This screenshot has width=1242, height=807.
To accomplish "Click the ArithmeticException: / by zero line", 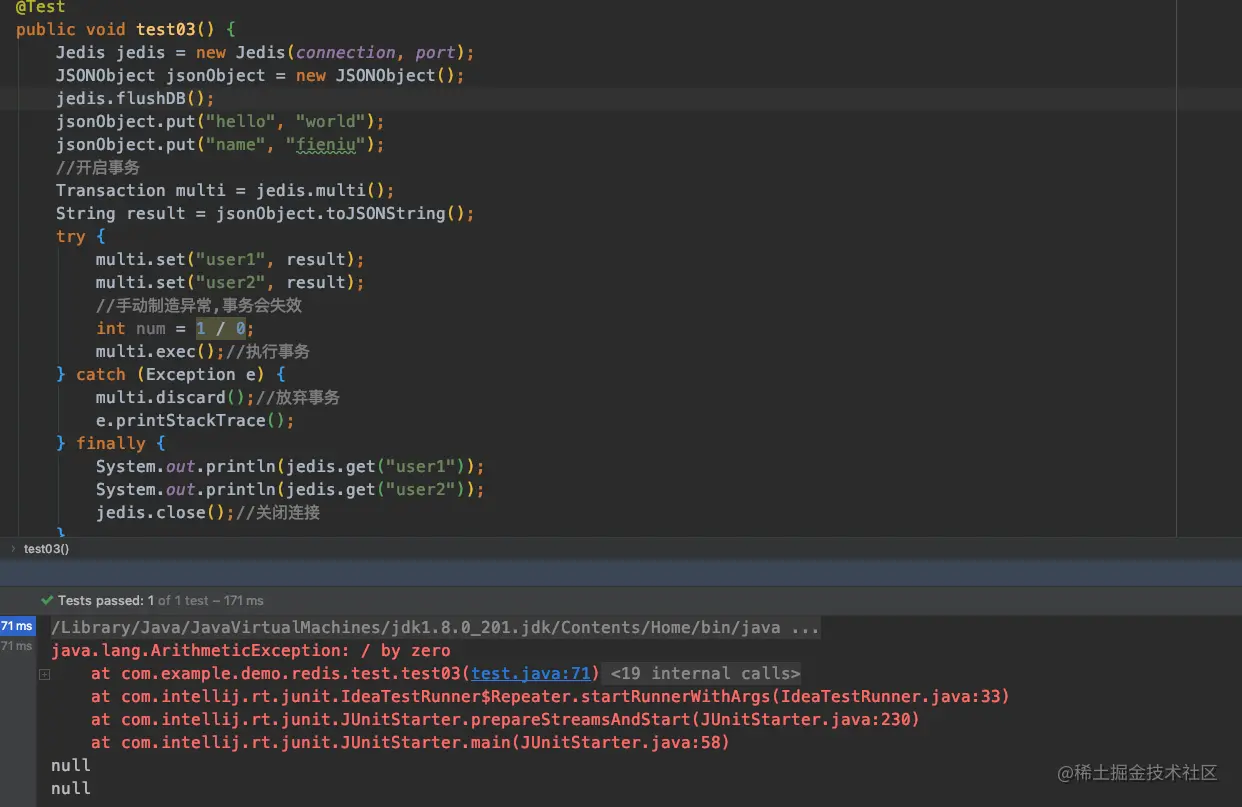I will pos(250,650).
